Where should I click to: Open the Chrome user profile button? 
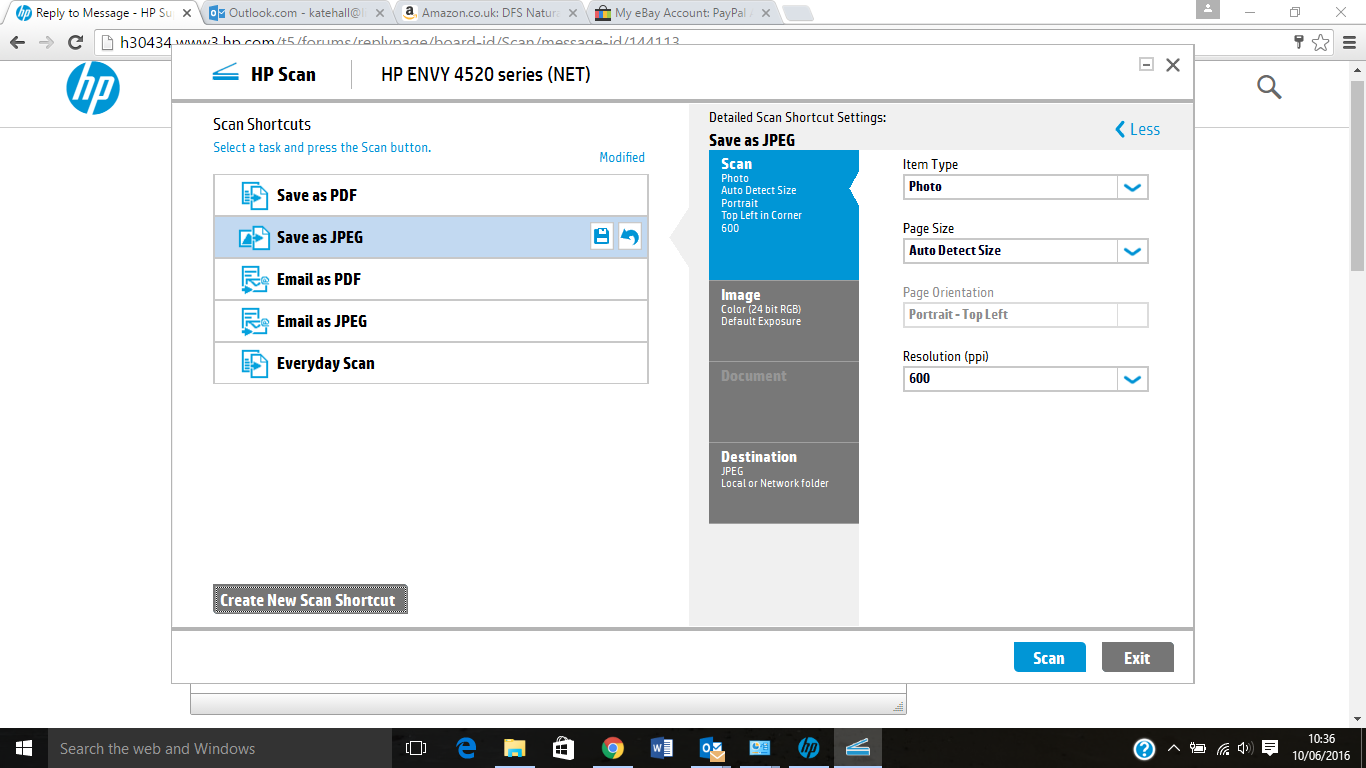[1208, 10]
